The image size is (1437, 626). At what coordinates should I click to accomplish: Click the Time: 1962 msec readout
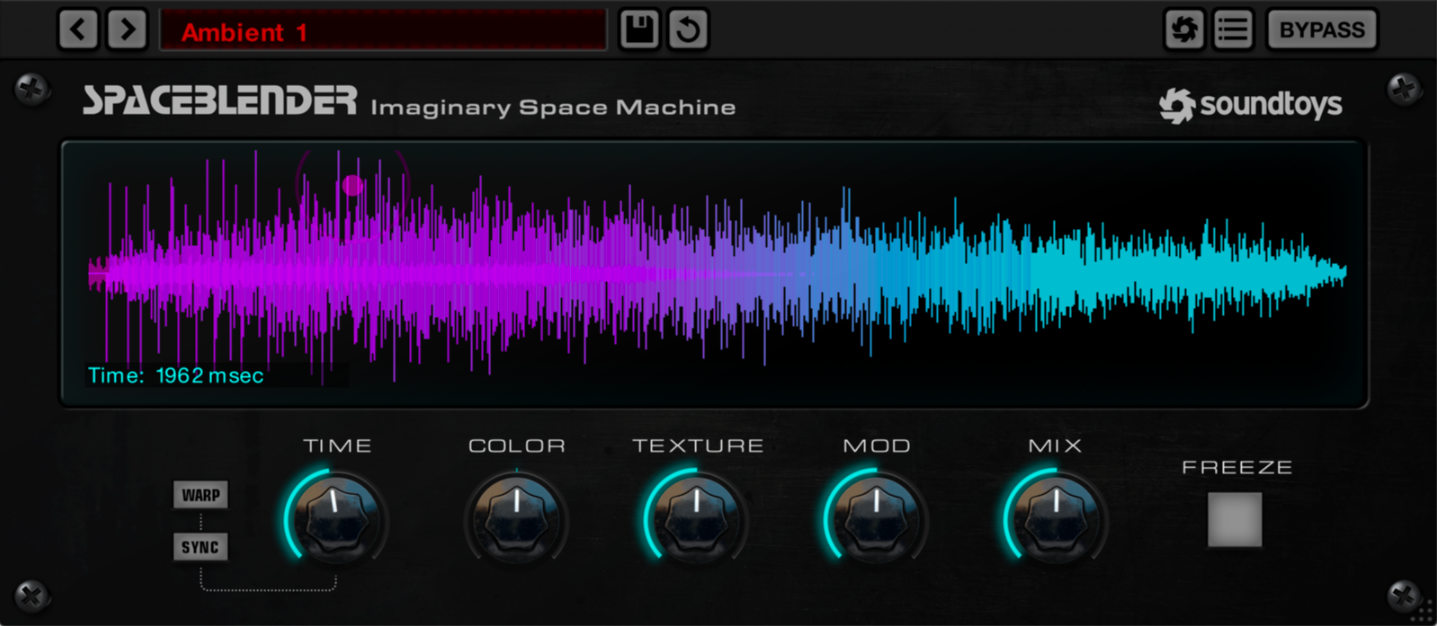[x=176, y=376]
